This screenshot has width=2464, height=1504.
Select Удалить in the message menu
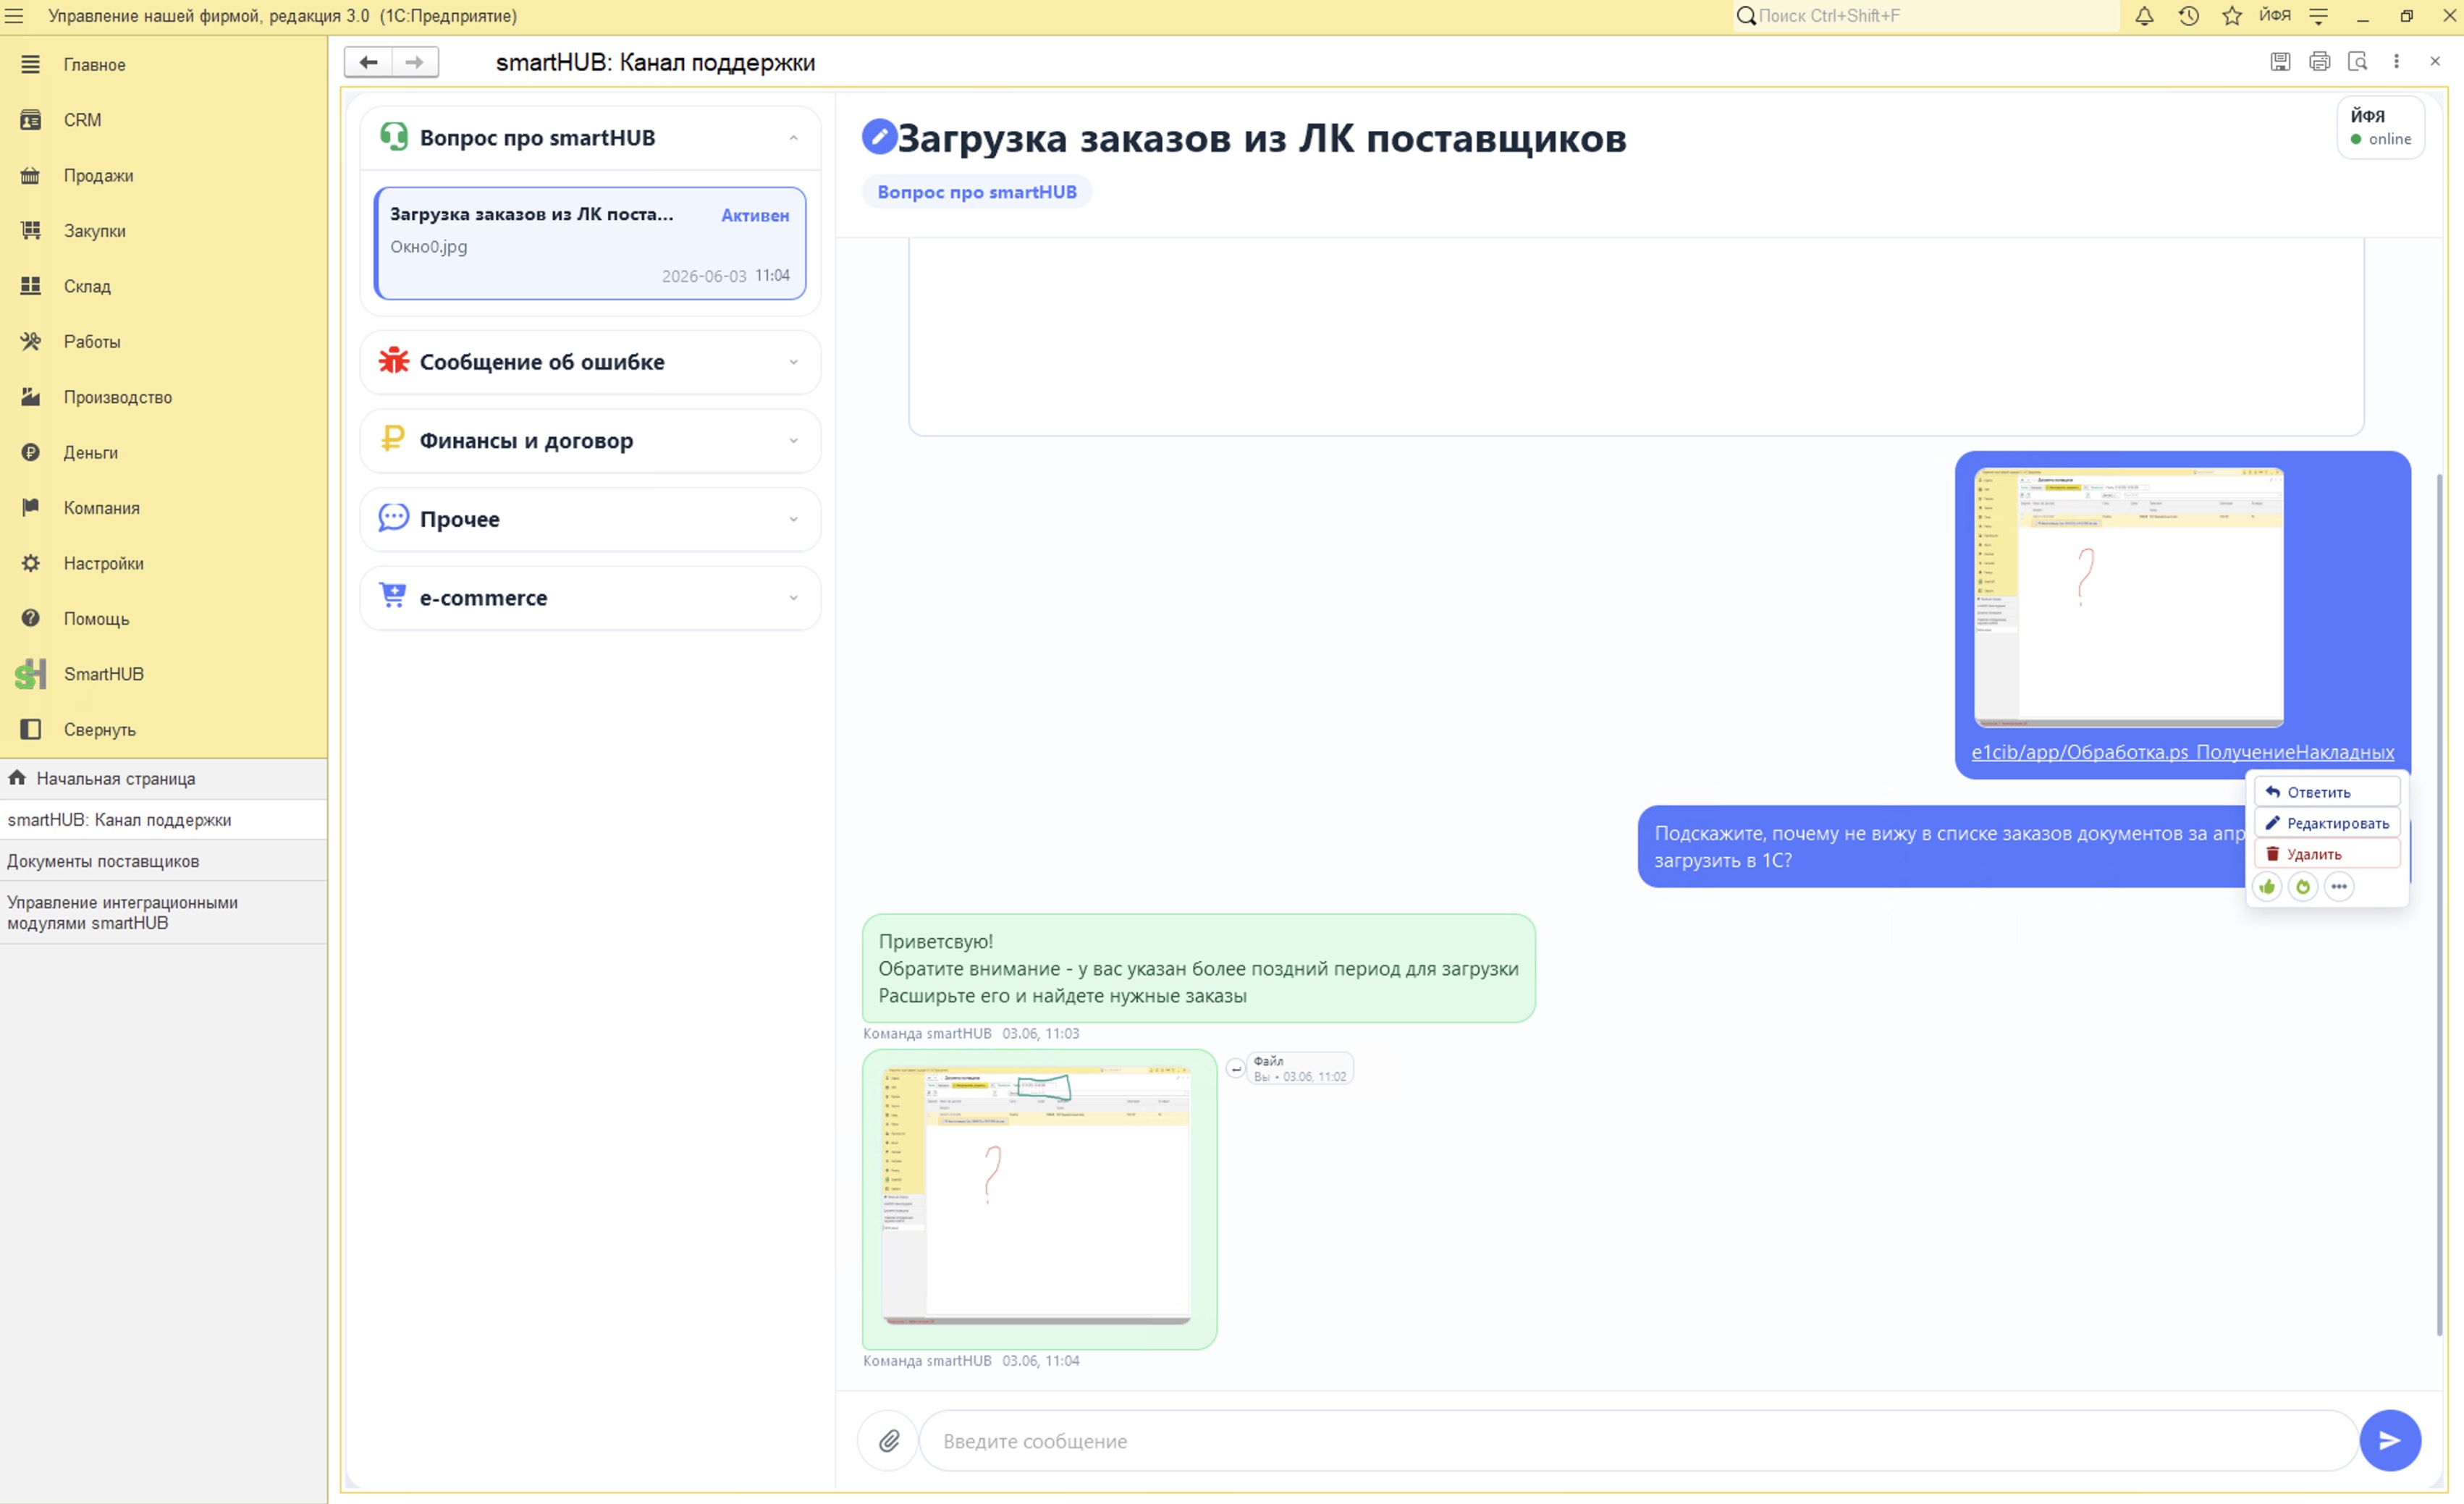pos(2327,854)
